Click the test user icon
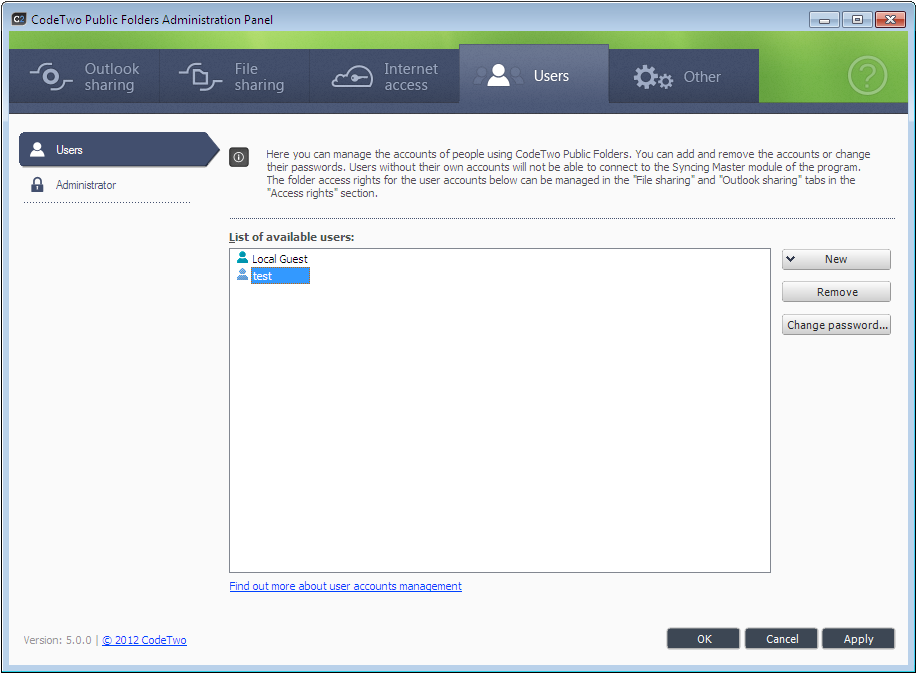The image size is (917, 674). pos(242,274)
